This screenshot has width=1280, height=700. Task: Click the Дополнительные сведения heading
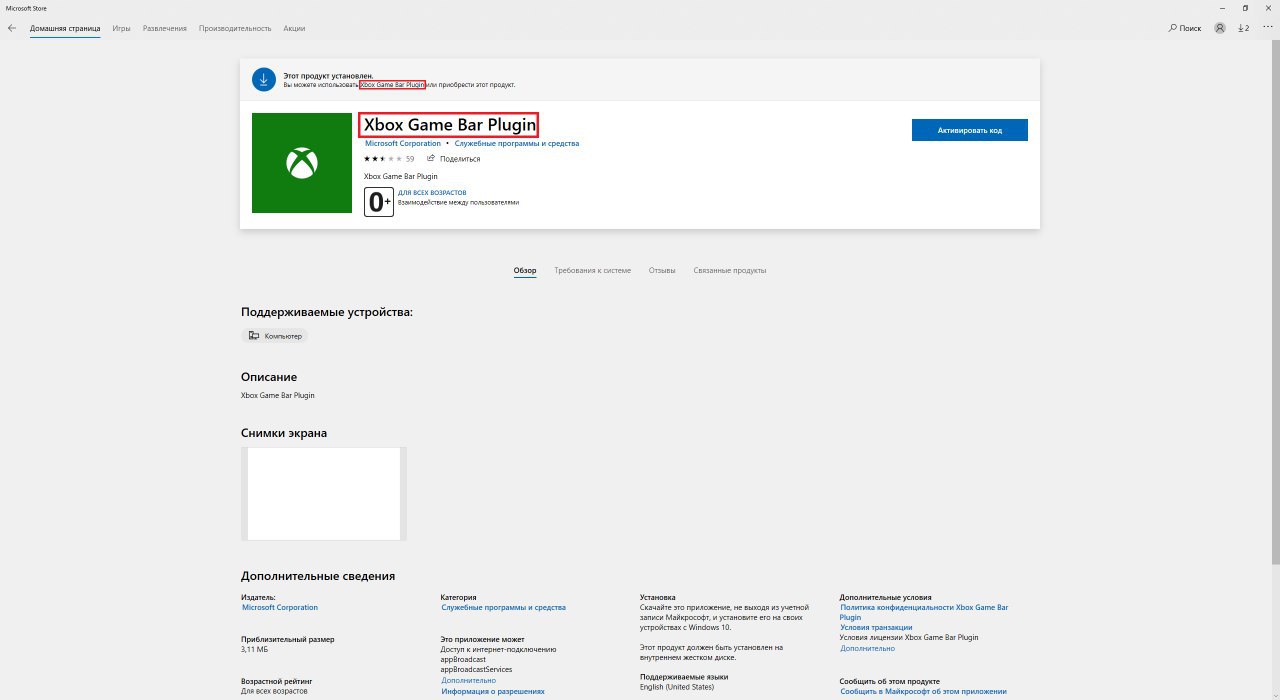(318, 576)
